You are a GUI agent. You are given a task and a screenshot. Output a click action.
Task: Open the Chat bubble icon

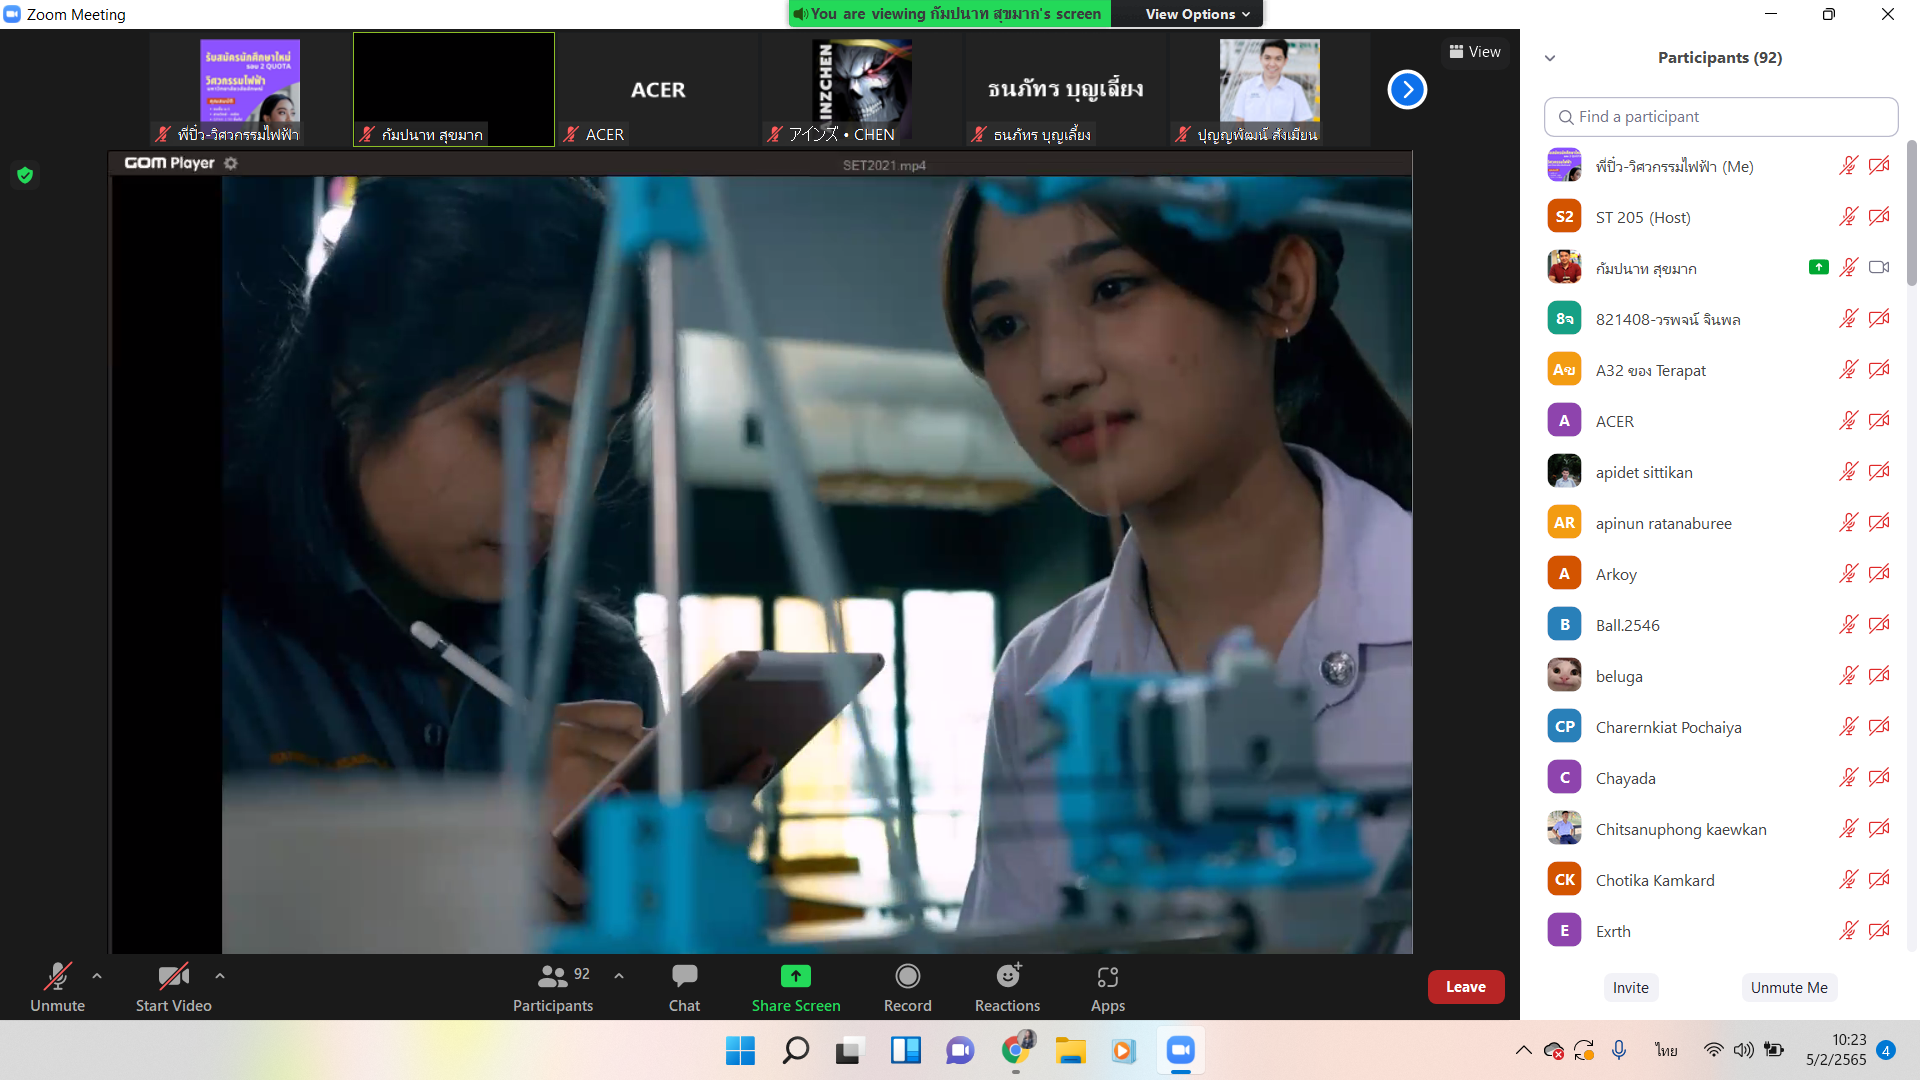point(684,976)
